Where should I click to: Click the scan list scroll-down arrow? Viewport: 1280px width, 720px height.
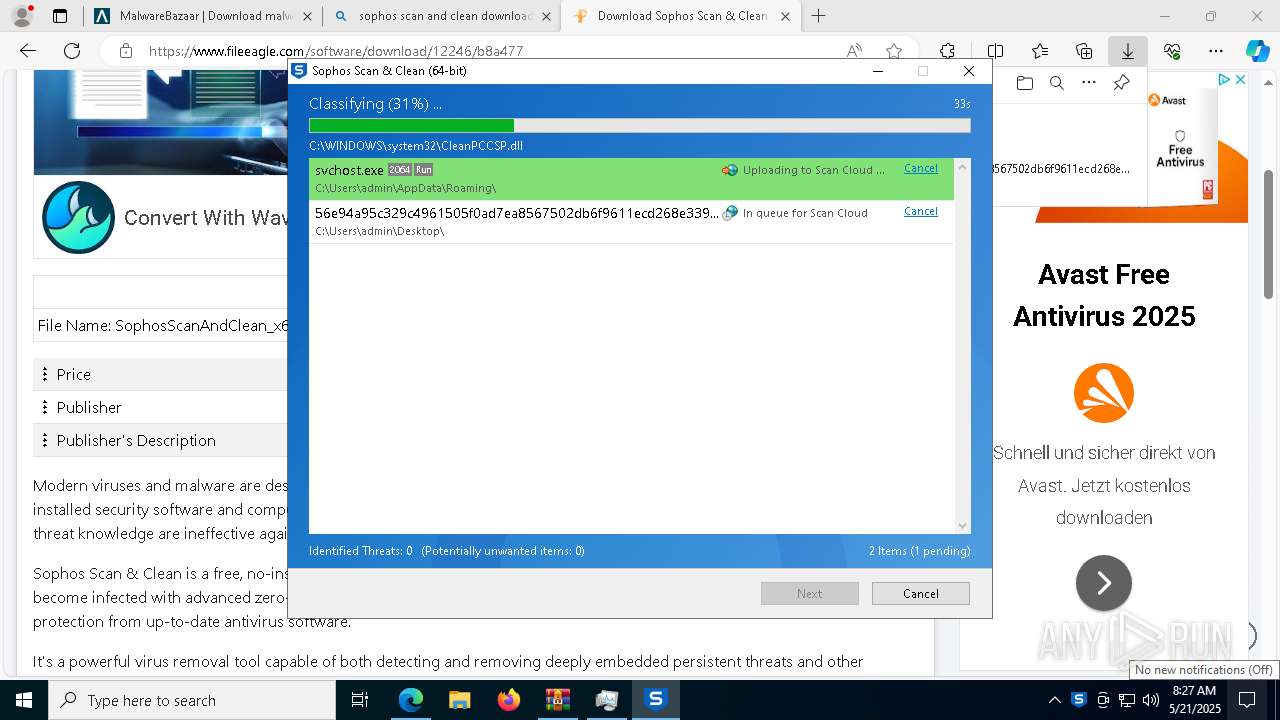962,526
